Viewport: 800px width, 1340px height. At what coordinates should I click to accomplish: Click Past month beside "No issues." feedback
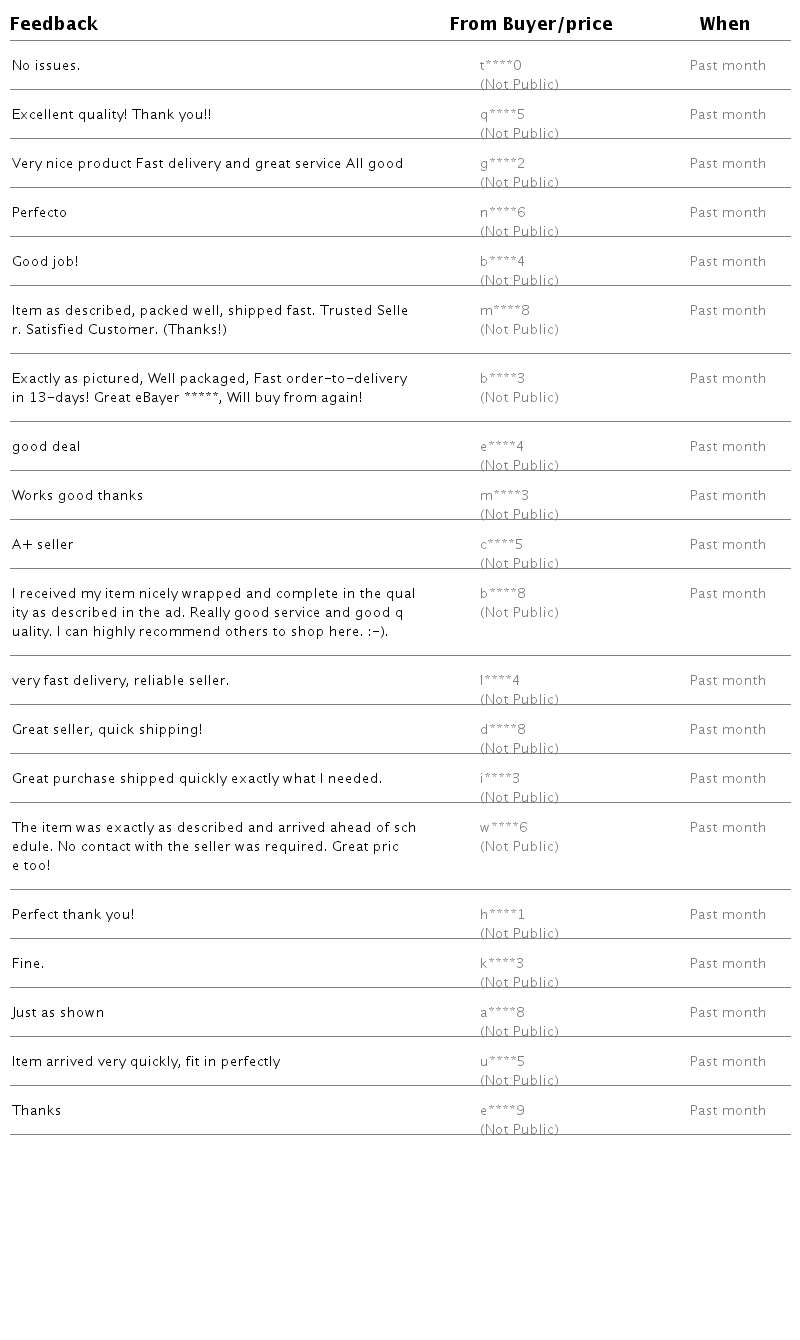click(727, 66)
